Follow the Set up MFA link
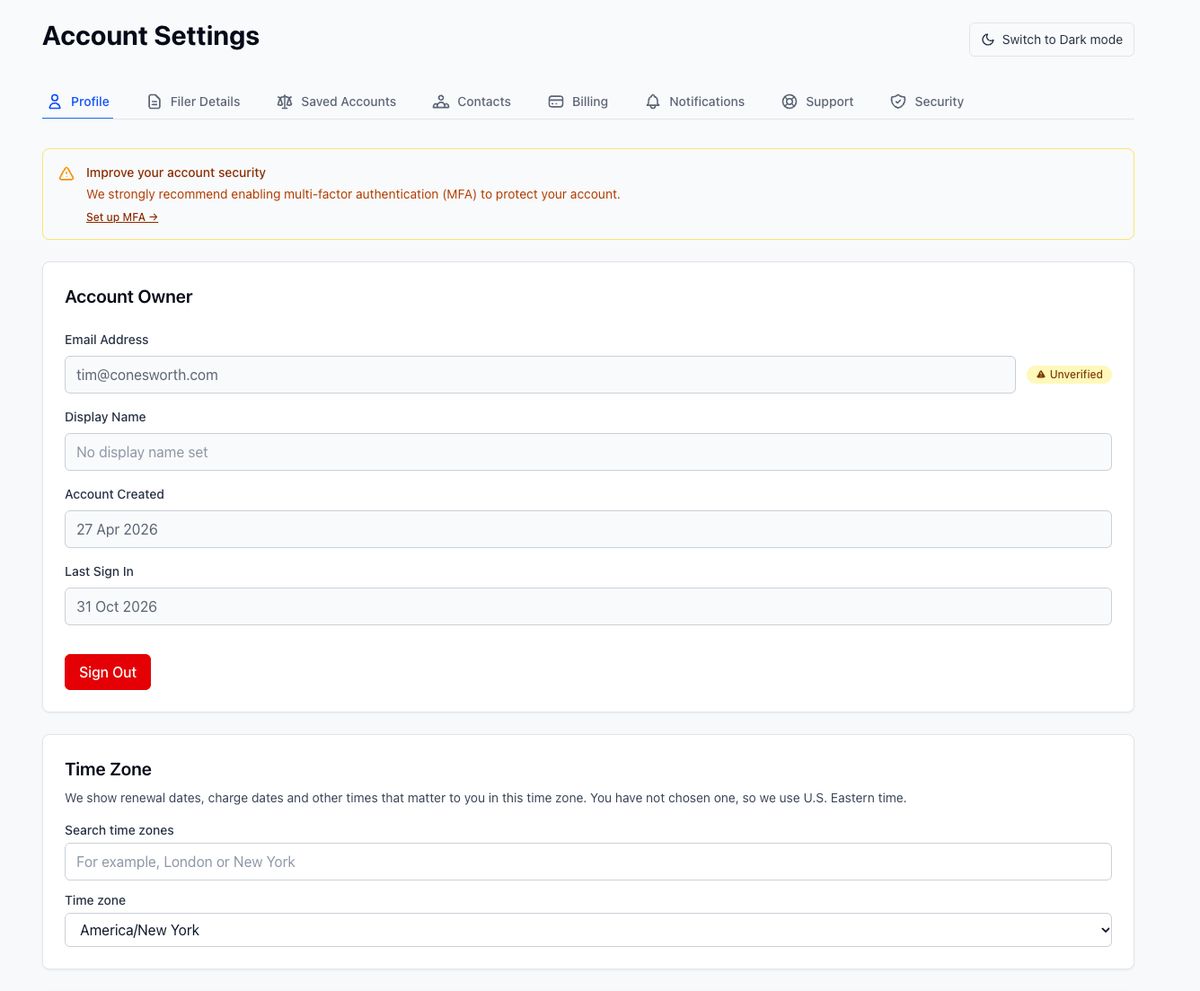 tap(122, 217)
